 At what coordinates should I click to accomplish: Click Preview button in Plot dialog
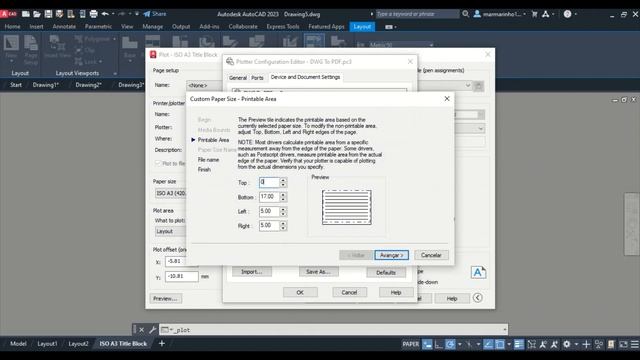click(x=165, y=298)
